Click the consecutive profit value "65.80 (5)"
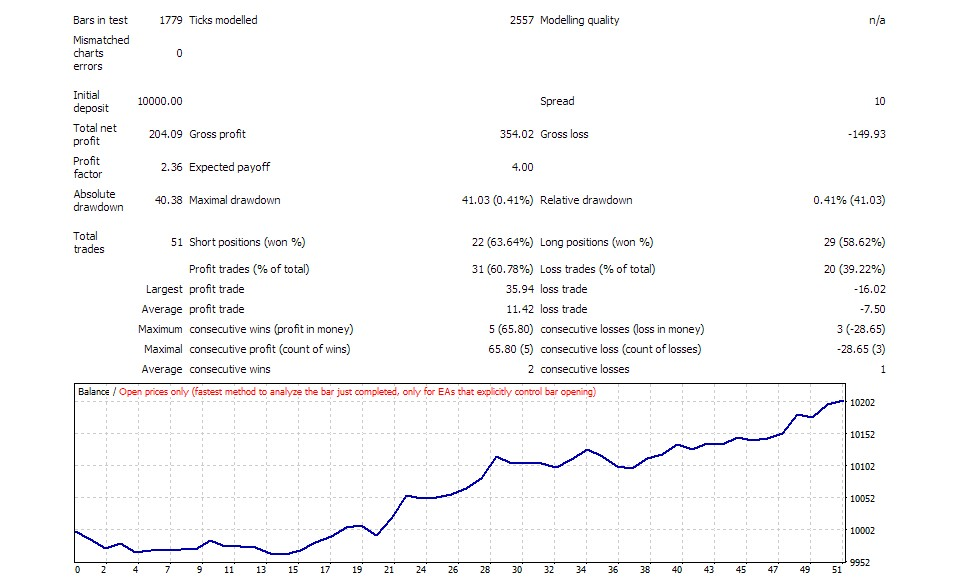 (x=511, y=350)
